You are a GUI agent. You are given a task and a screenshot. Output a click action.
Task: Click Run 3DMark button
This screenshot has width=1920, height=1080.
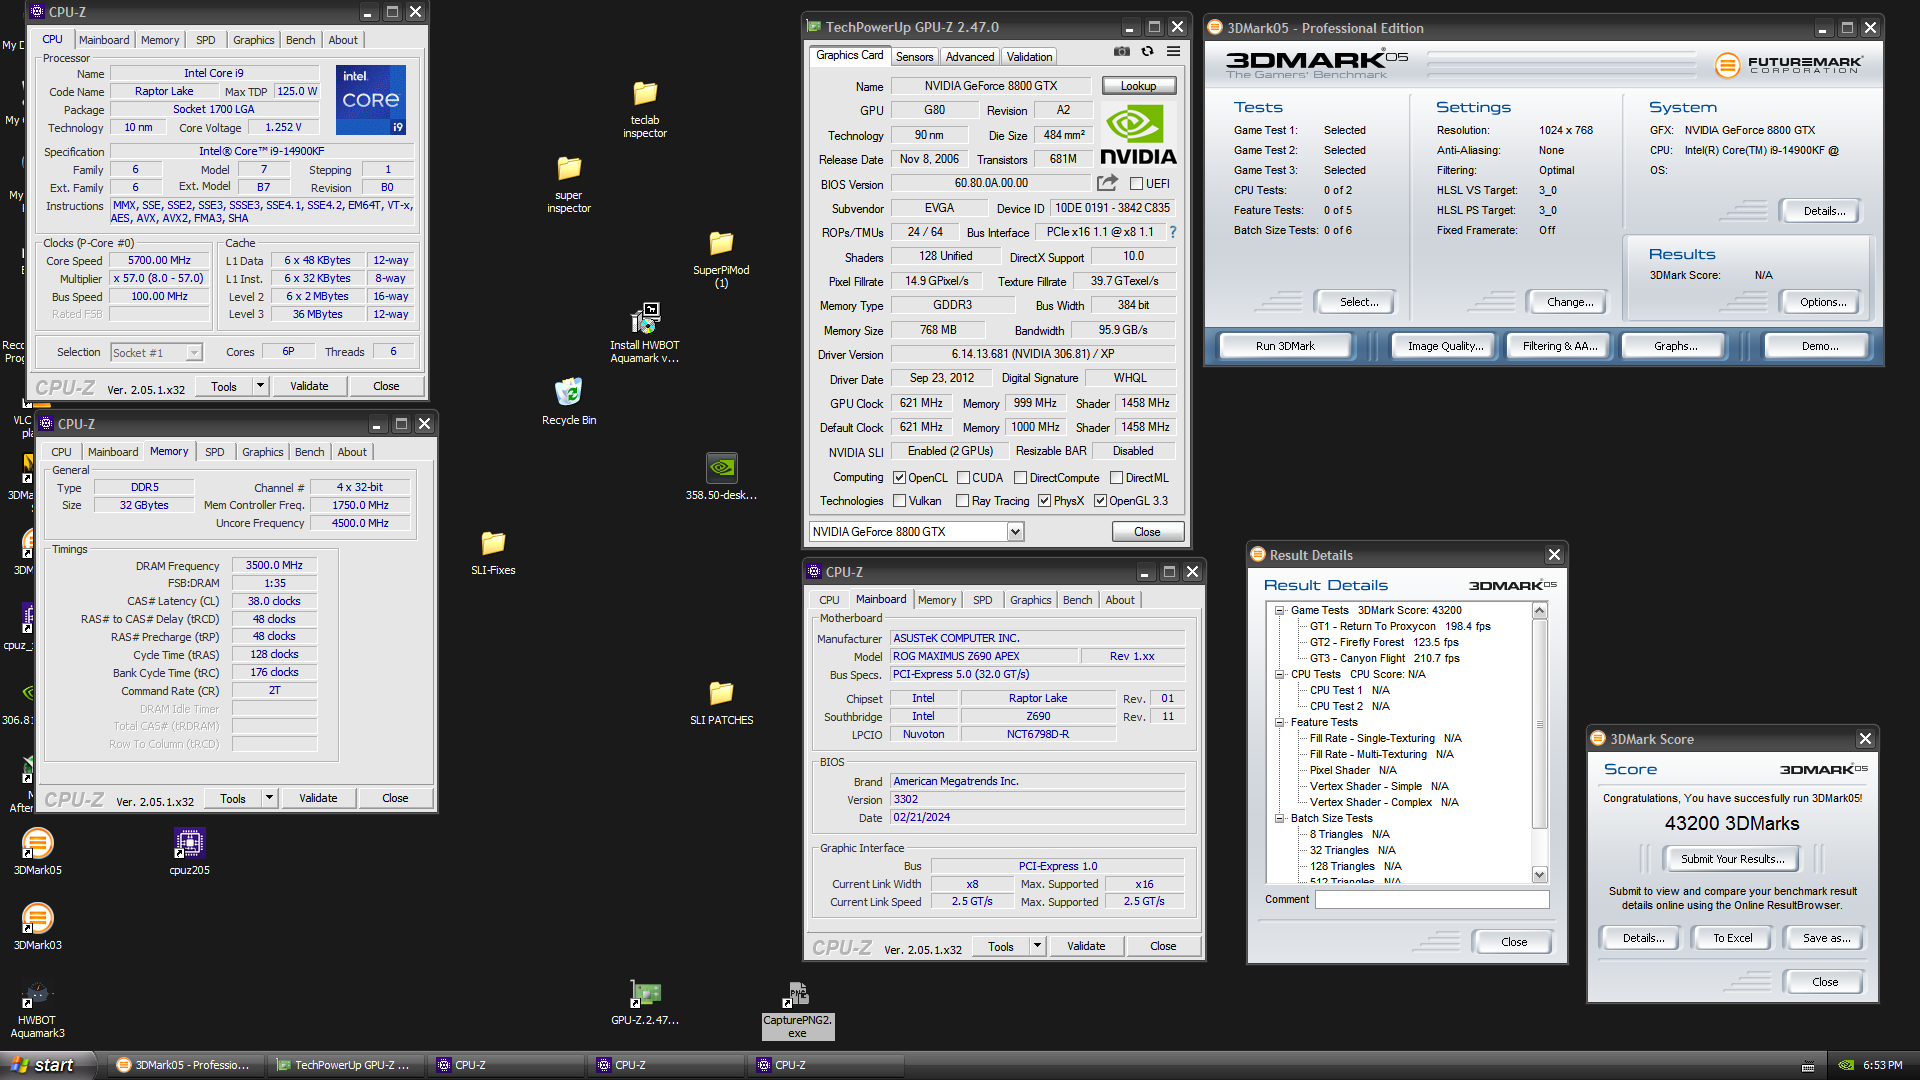click(x=1285, y=346)
